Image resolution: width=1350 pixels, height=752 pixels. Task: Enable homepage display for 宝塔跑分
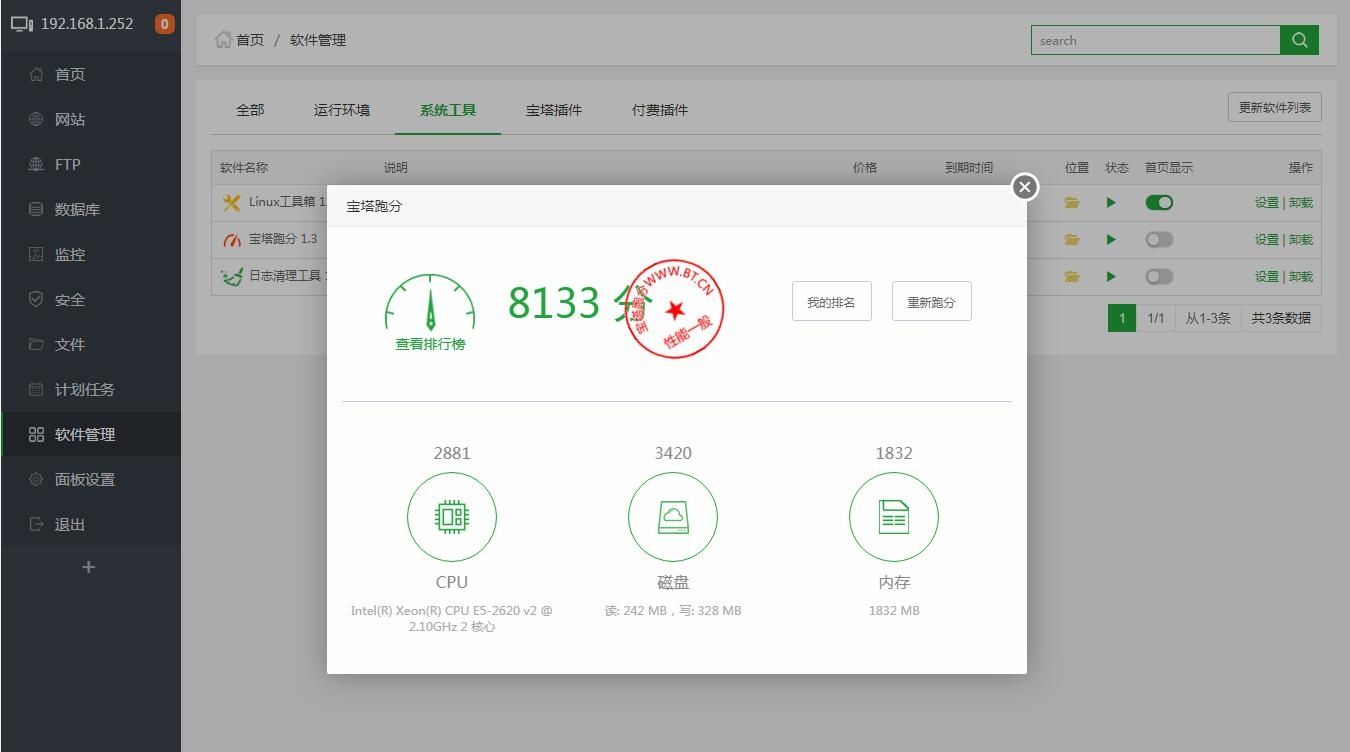point(1159,240)
